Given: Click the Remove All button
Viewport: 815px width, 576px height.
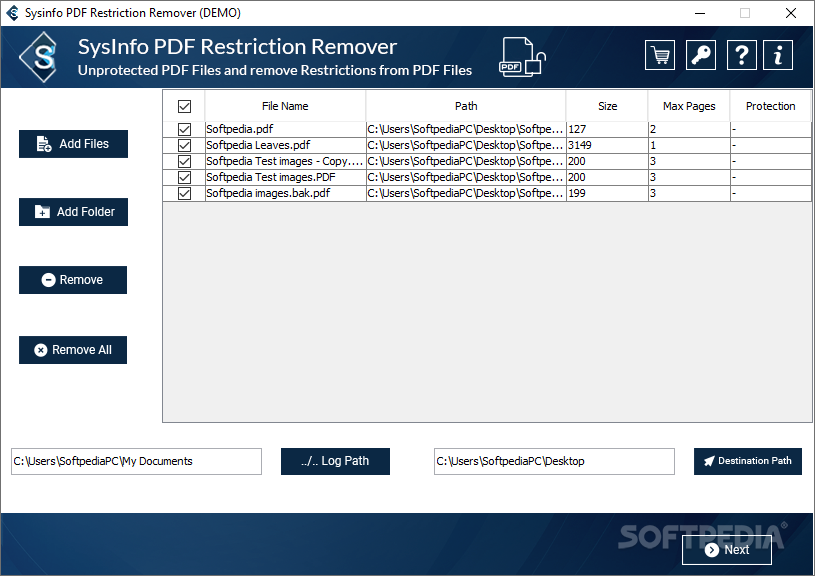Looking at the screenshot, I should 73,350.
